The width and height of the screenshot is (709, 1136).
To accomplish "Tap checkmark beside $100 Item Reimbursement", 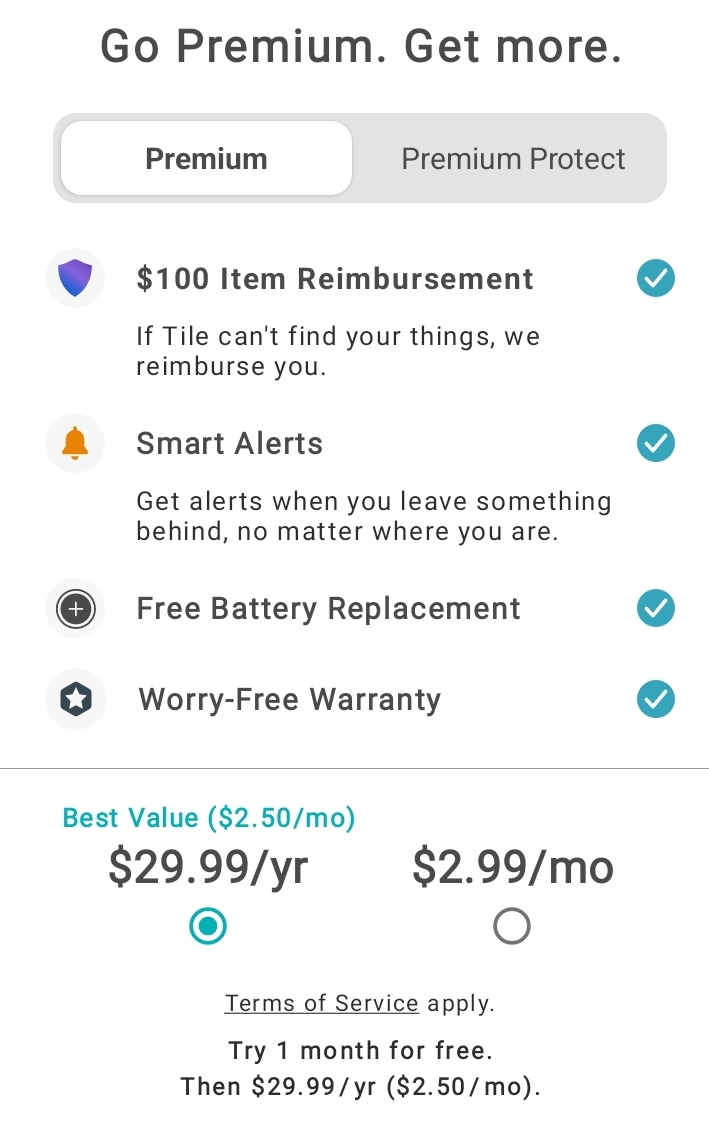I will 656,278.
